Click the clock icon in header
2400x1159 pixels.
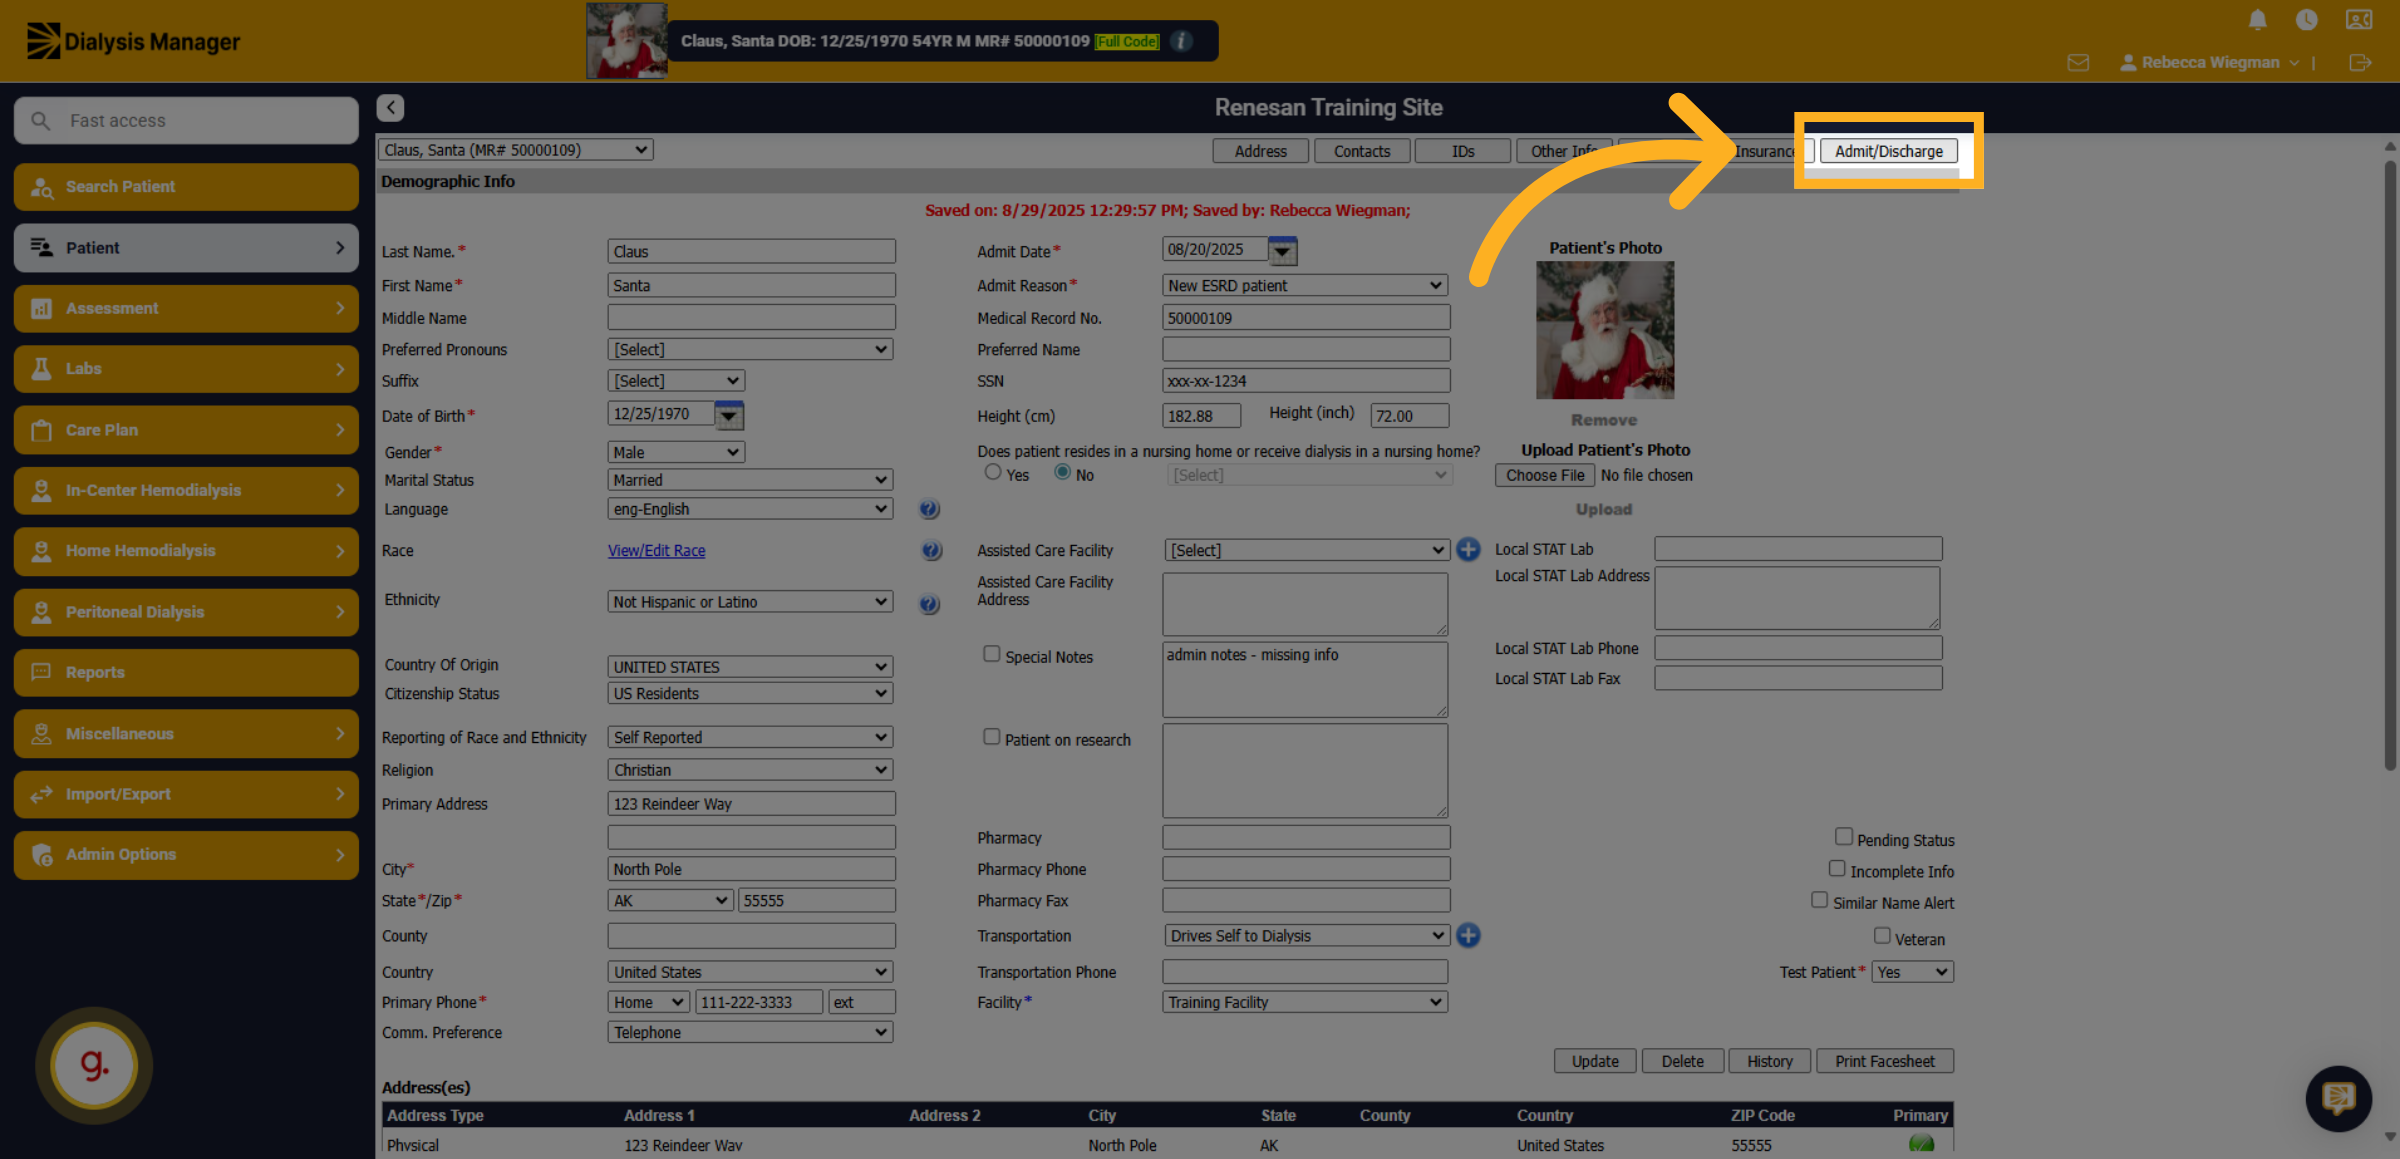(2307, 20)
